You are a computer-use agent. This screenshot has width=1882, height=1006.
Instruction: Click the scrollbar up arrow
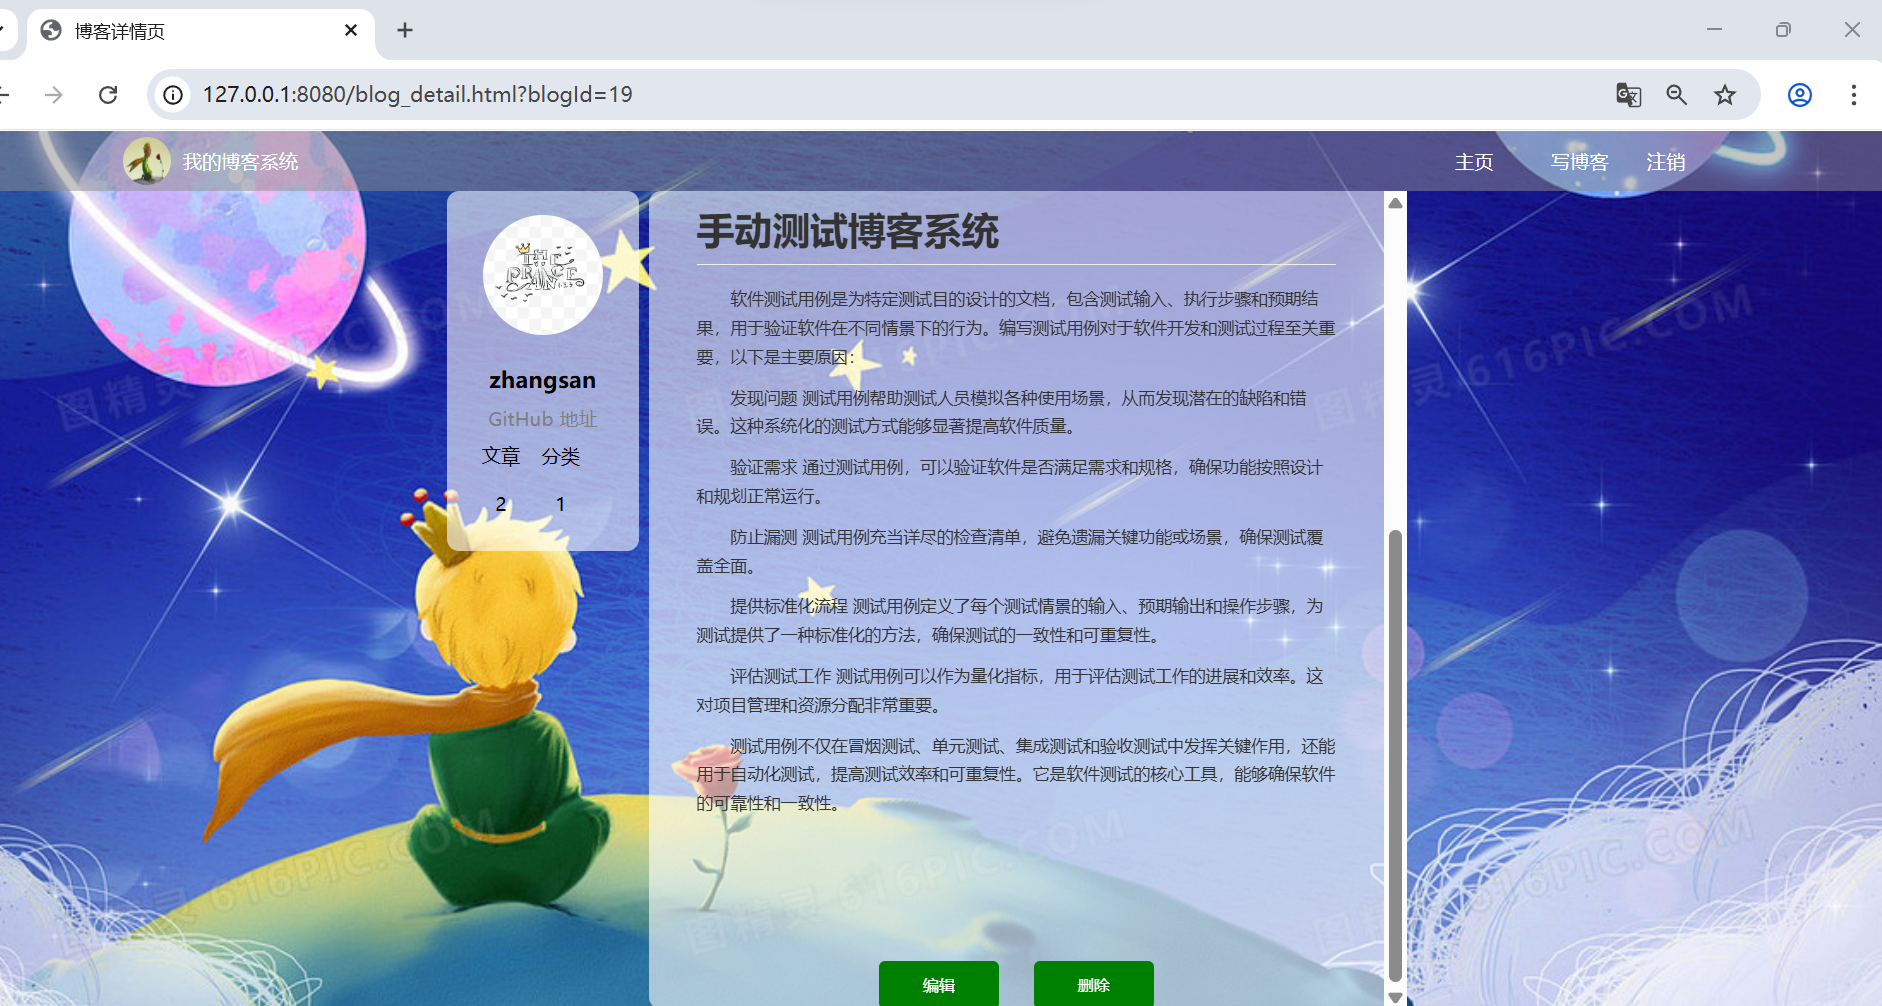click(1396, 203)
